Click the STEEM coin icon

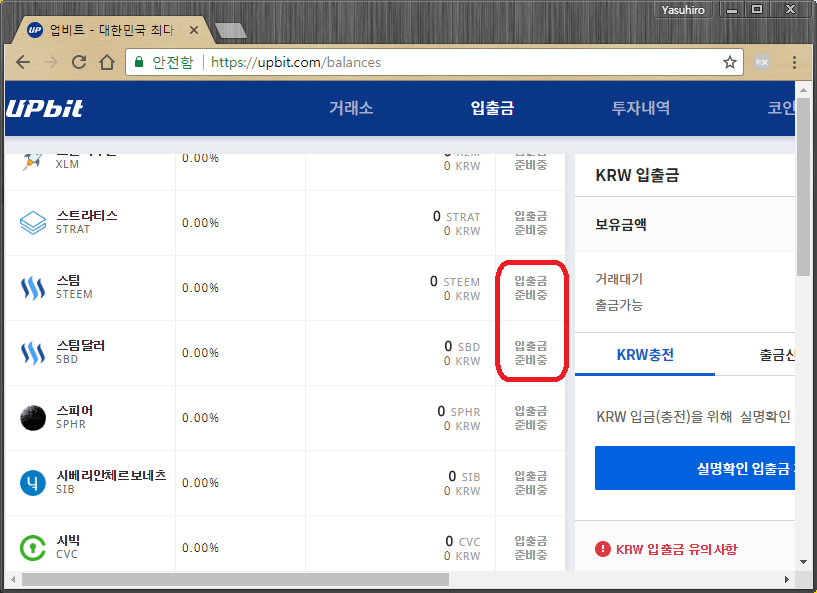pyautogui.click(x=33, y=288)
